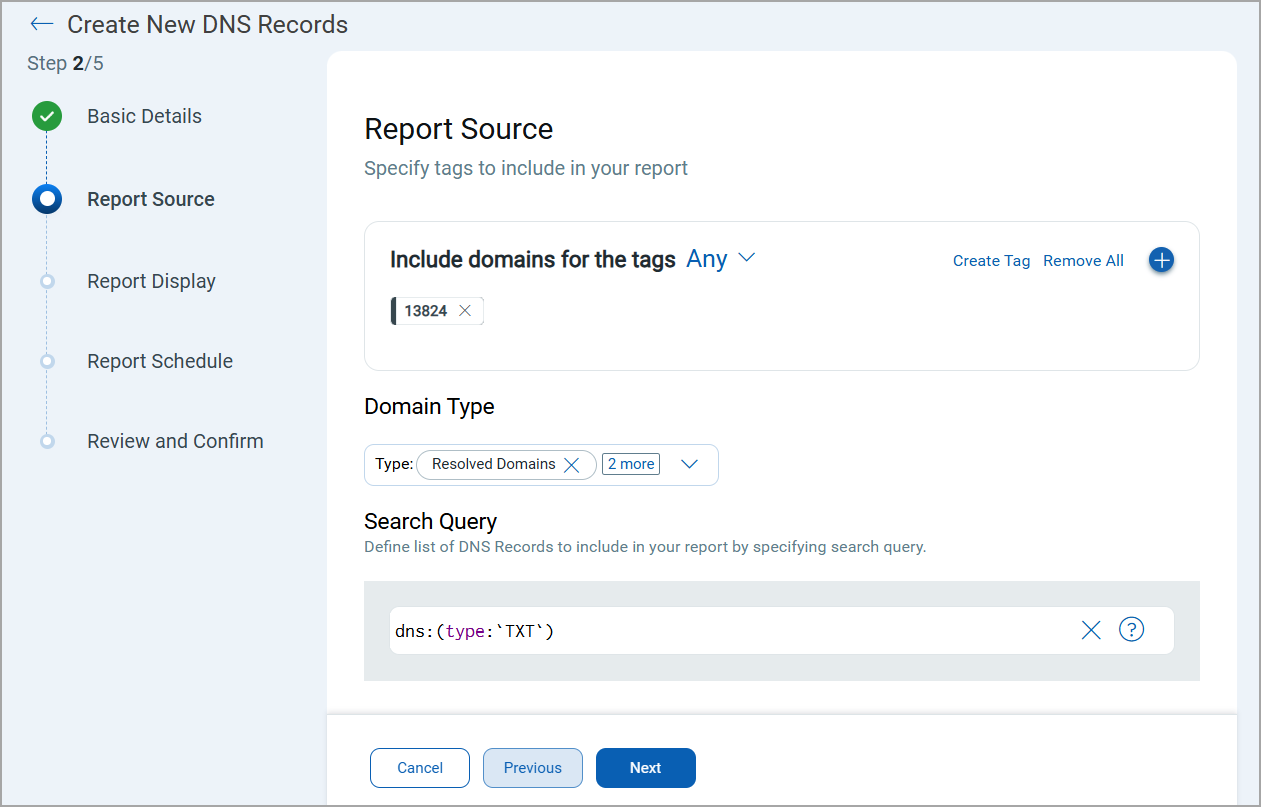Image resolution: width=1261 pixels, height=807 pixels.
Task: Show the 2 more domain types
Action: point(631,464)
